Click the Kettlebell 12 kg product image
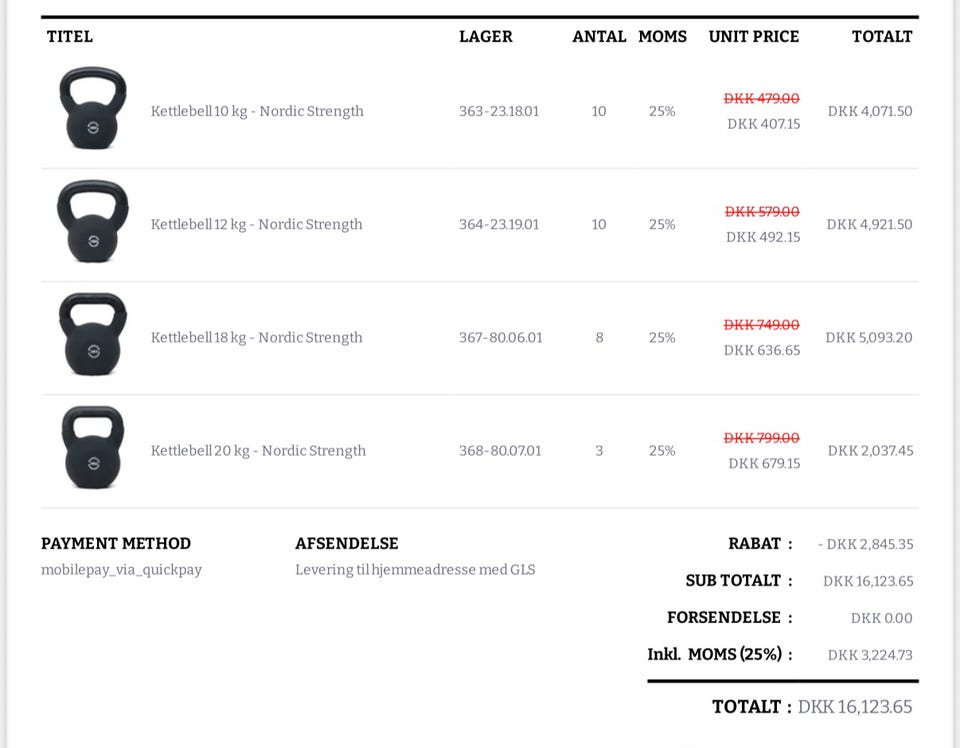The image size is (960, 748). pyautogui.click(x=93, y=221)
